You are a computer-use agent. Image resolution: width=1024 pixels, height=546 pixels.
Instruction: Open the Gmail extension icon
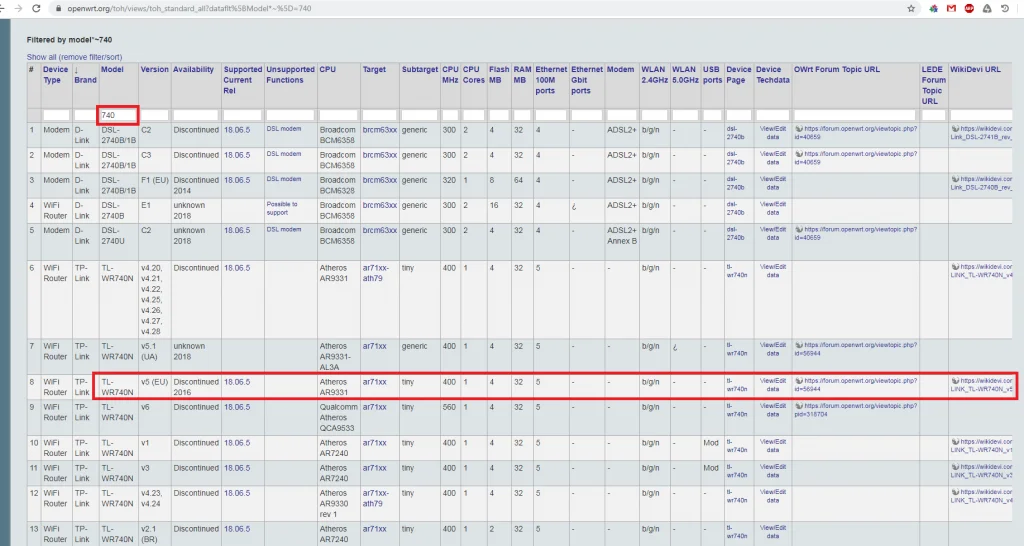click(950, 7)
